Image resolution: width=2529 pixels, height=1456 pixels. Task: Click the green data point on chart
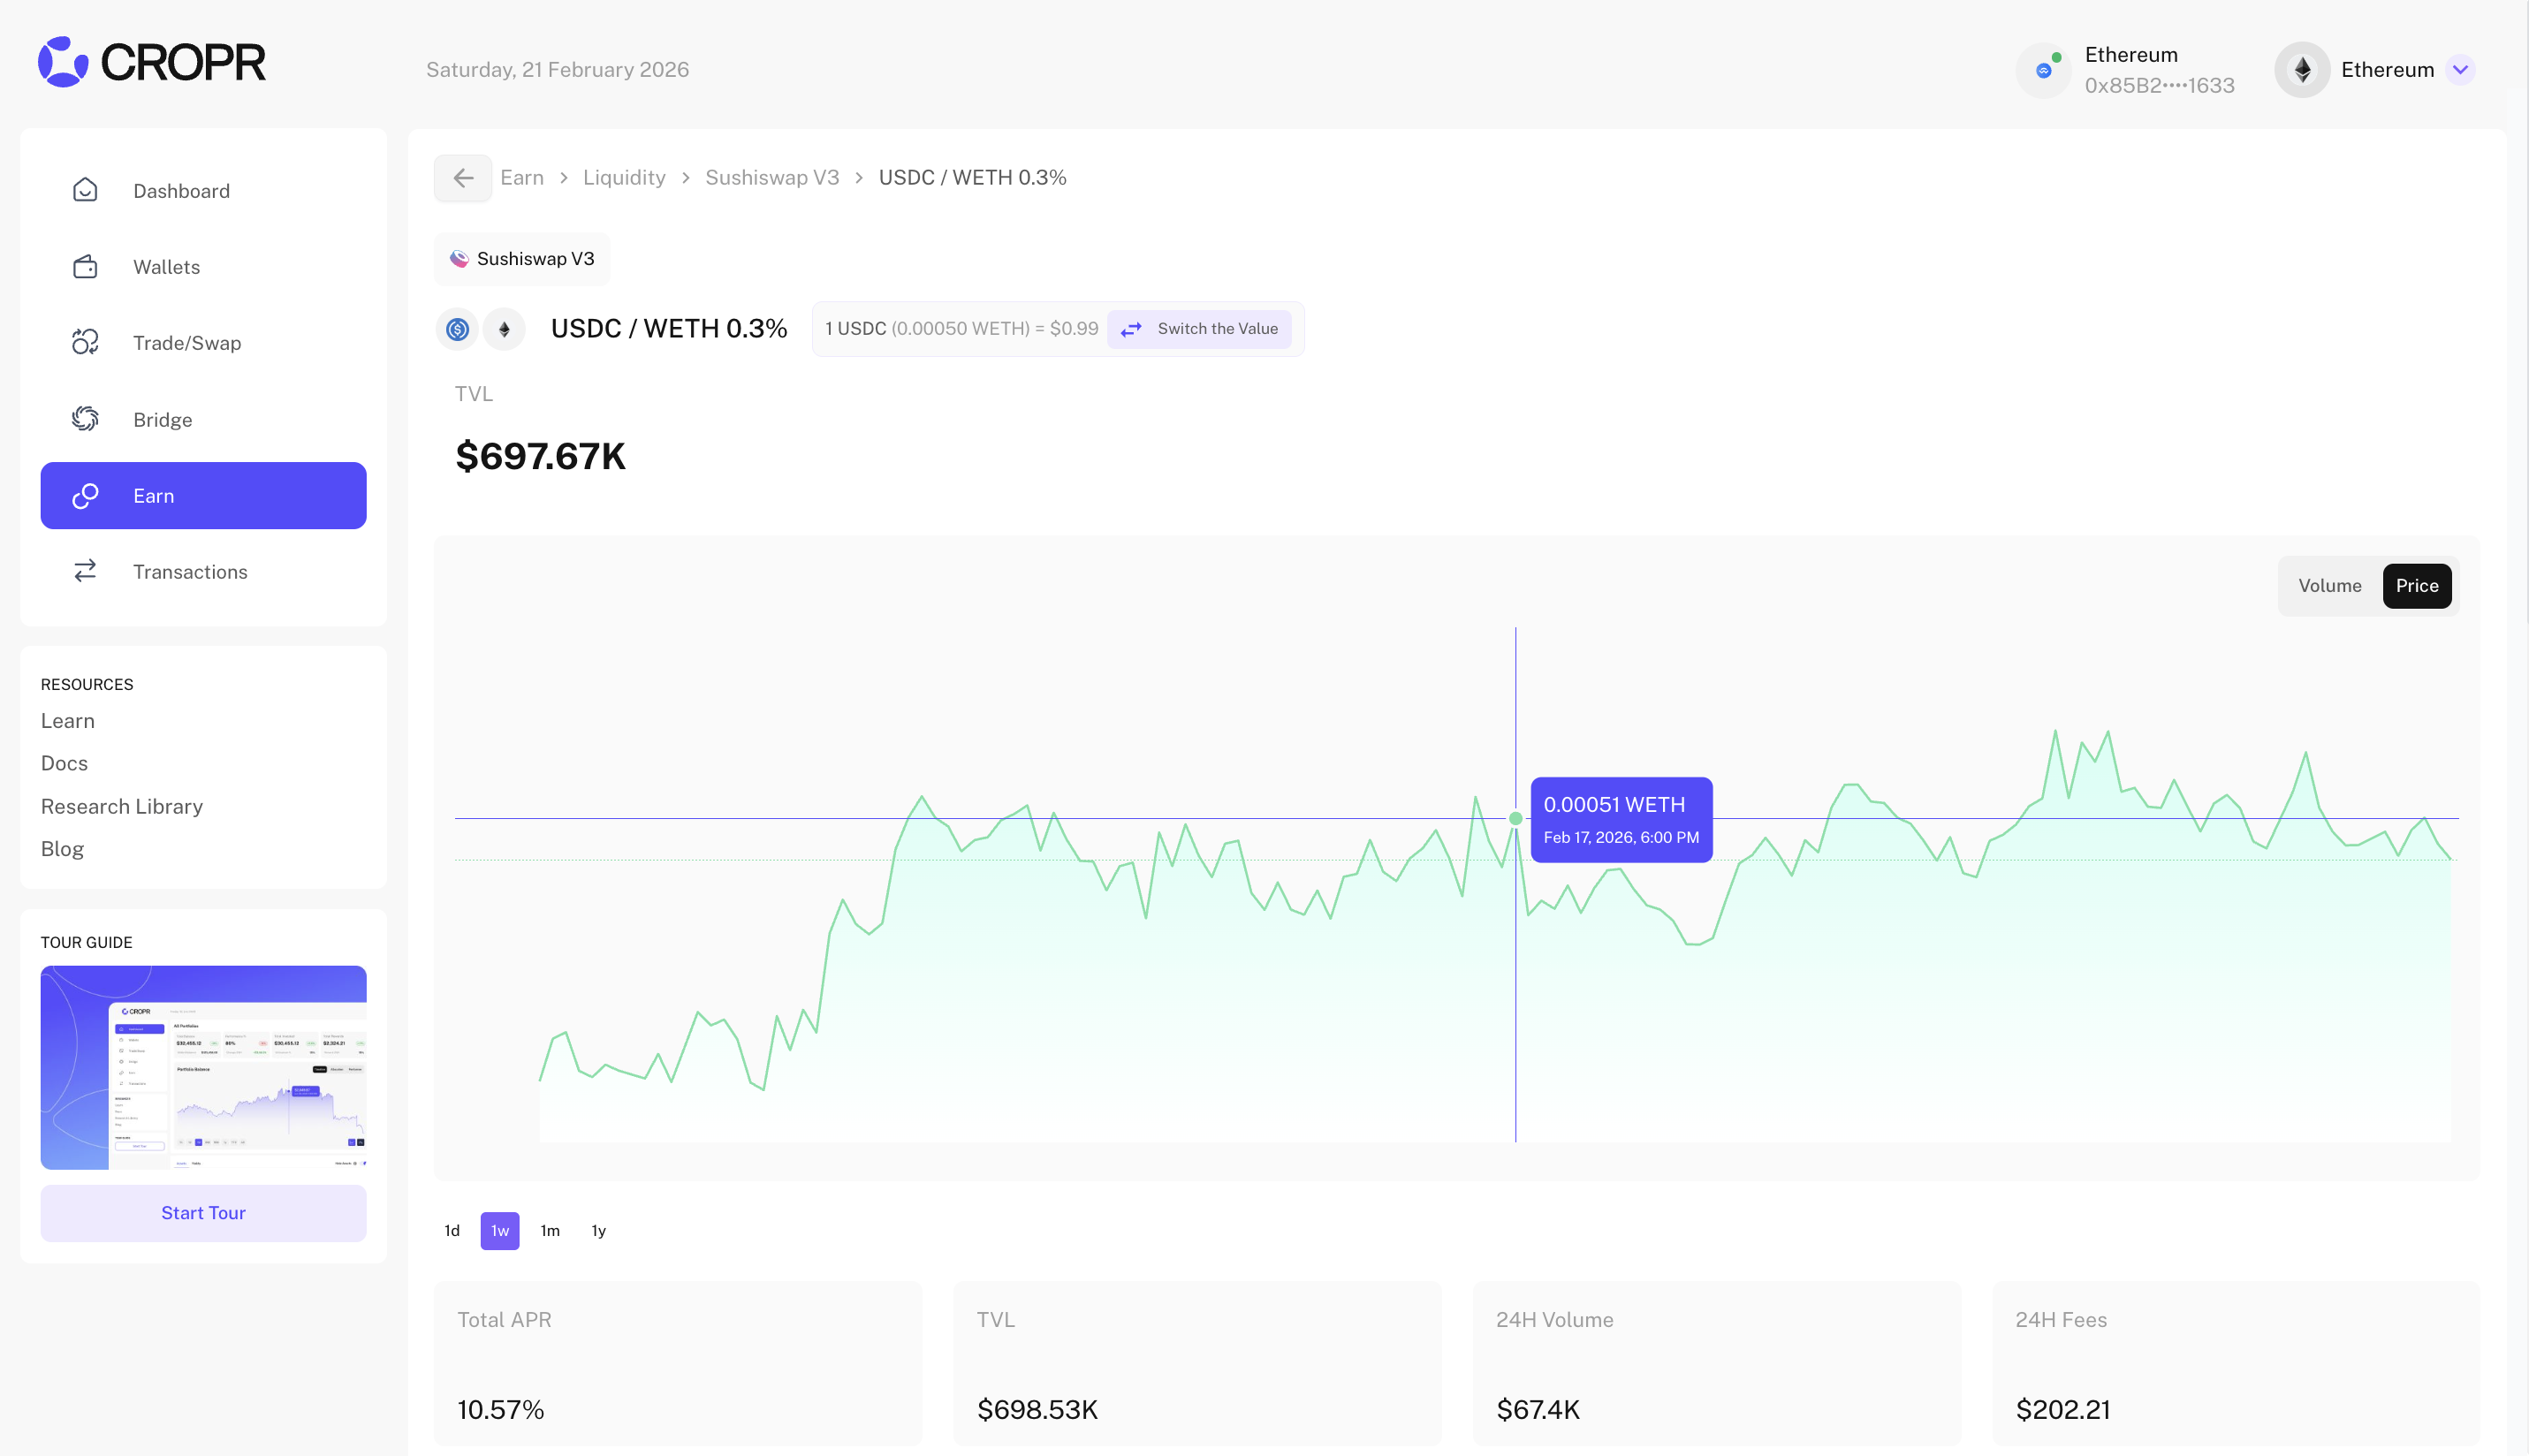tap(1516, 819)
